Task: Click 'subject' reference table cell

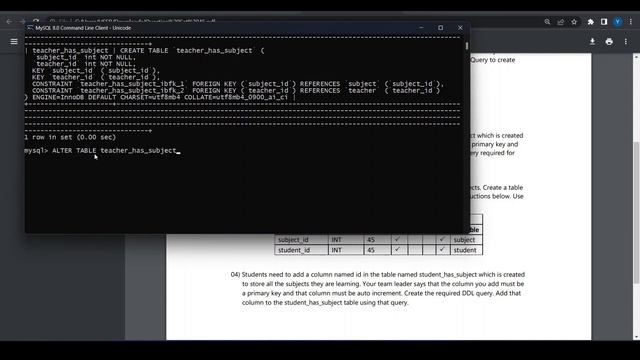Action: (466, 240)
